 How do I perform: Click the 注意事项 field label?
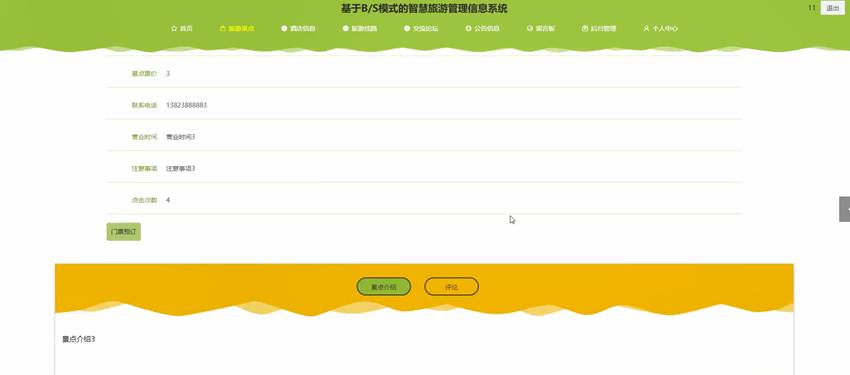coord(144,169)
